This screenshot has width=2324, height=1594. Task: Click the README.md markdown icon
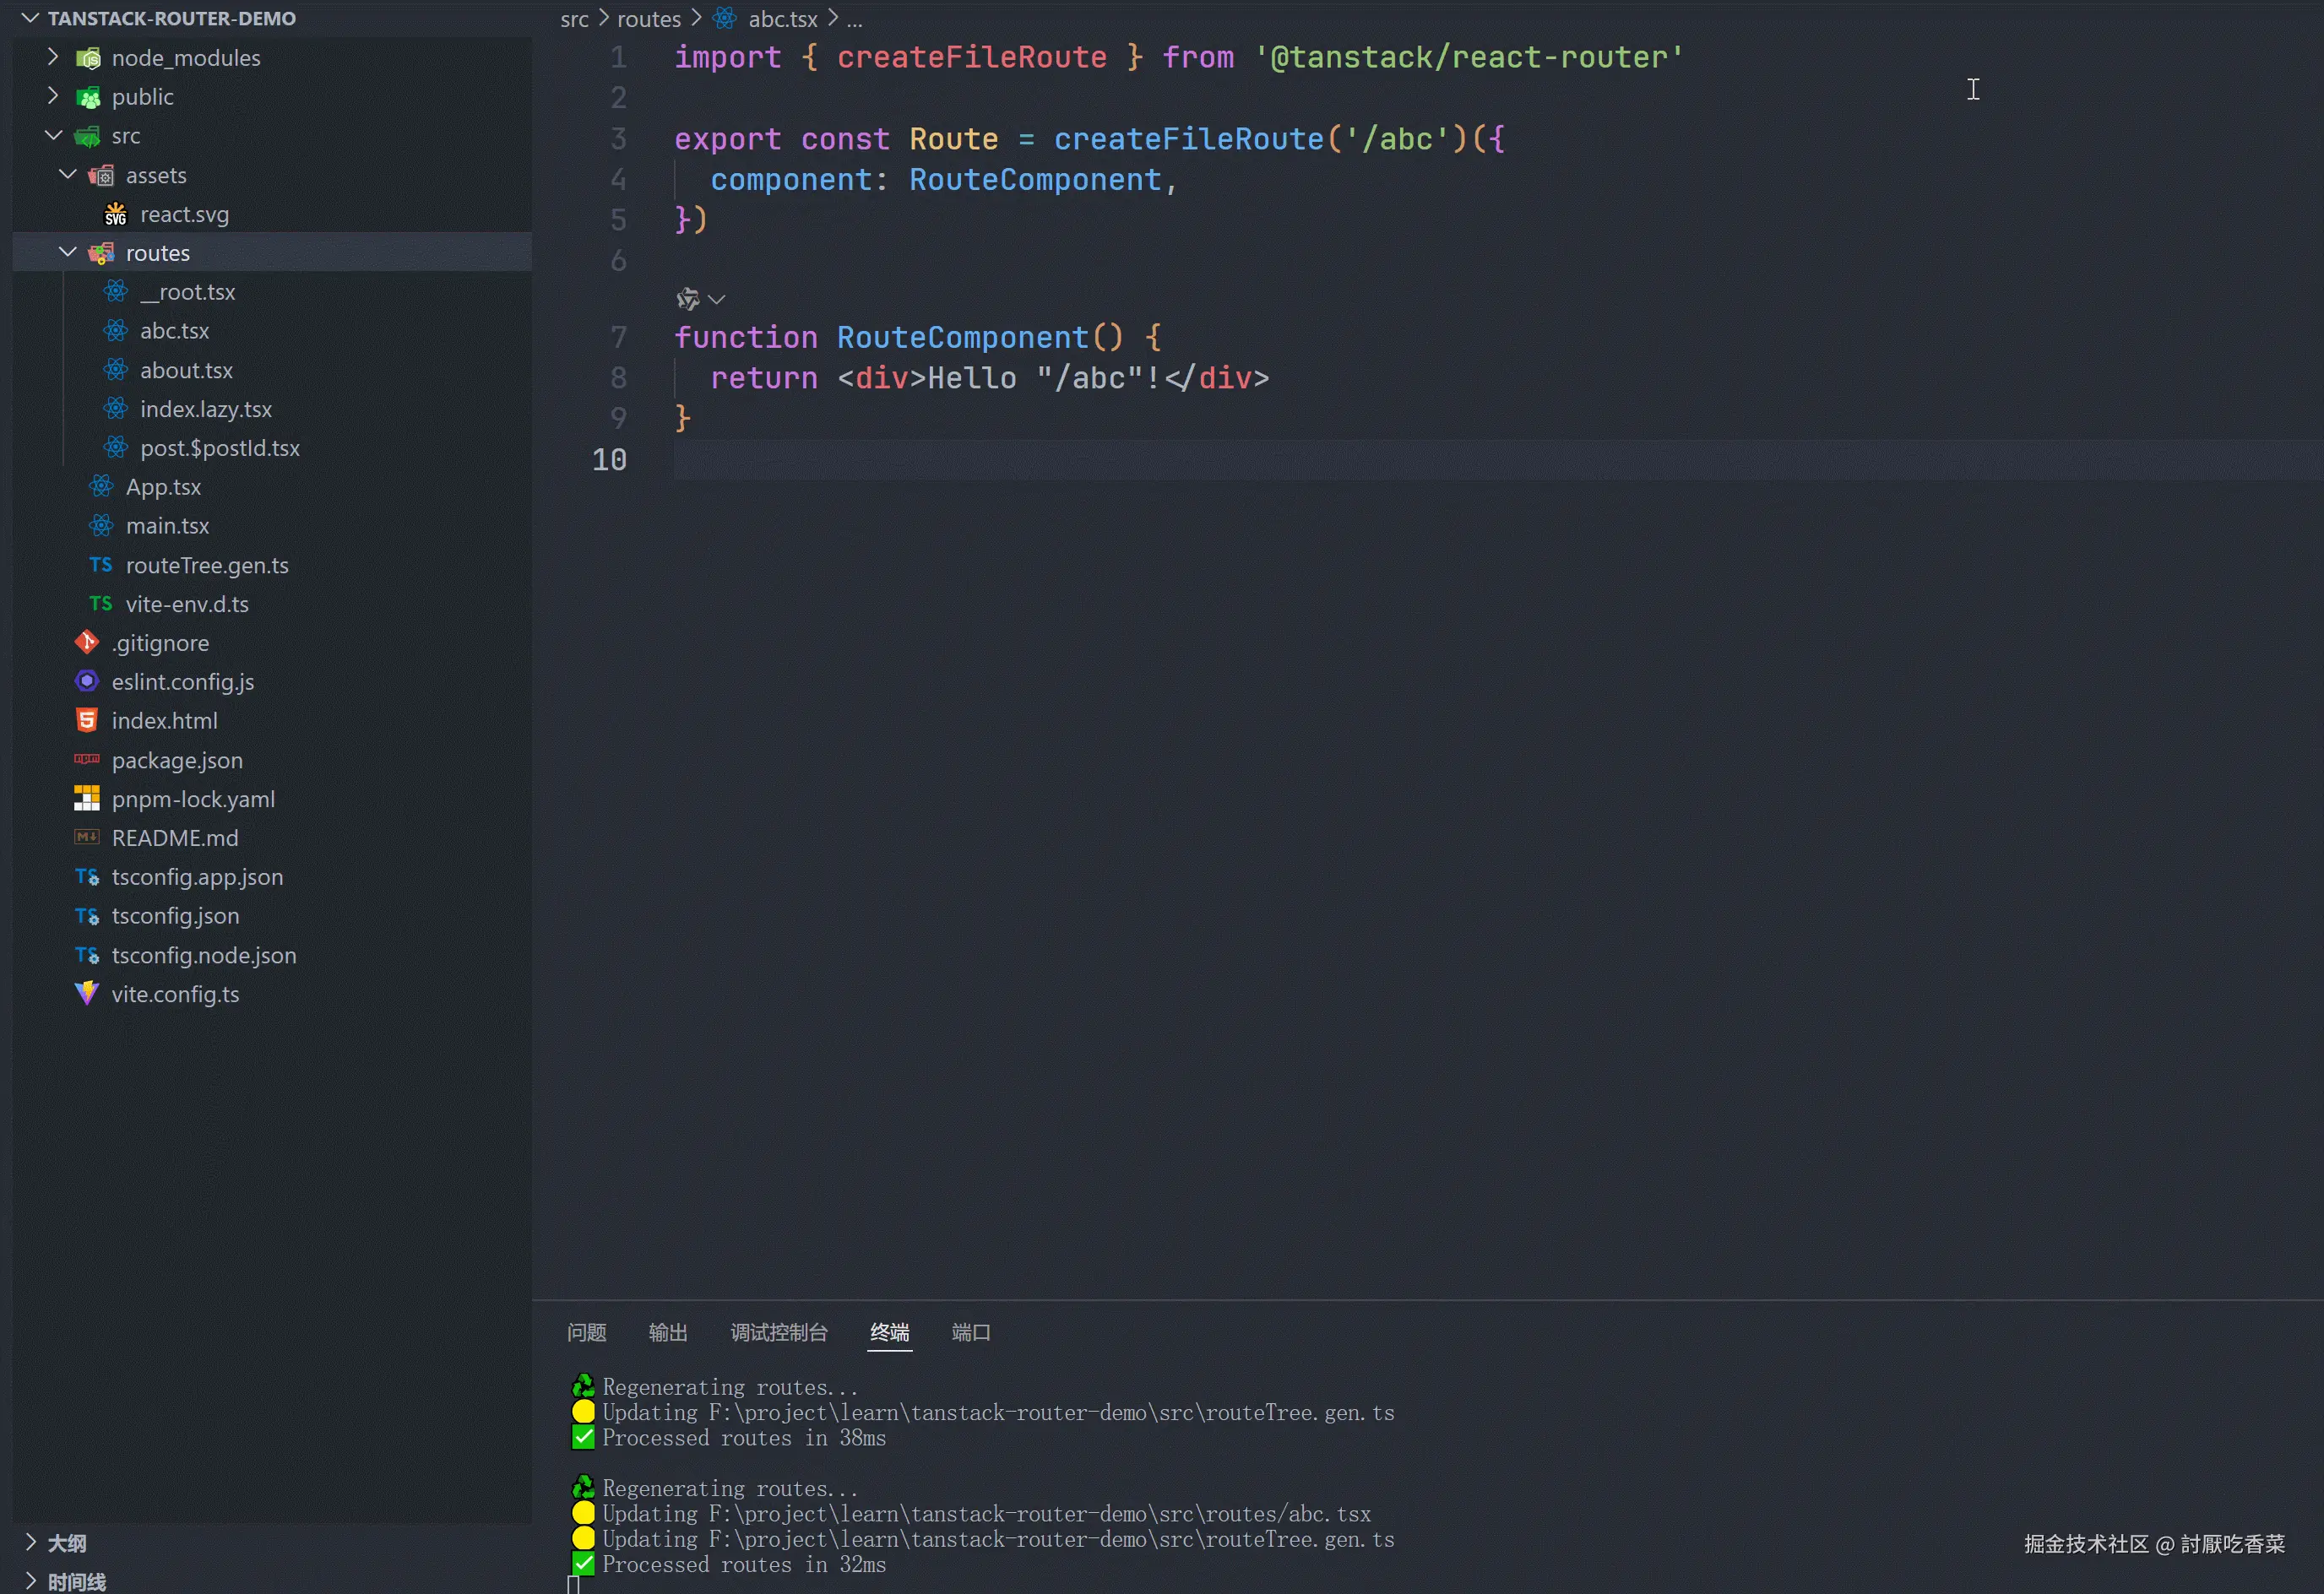[87, 838]
